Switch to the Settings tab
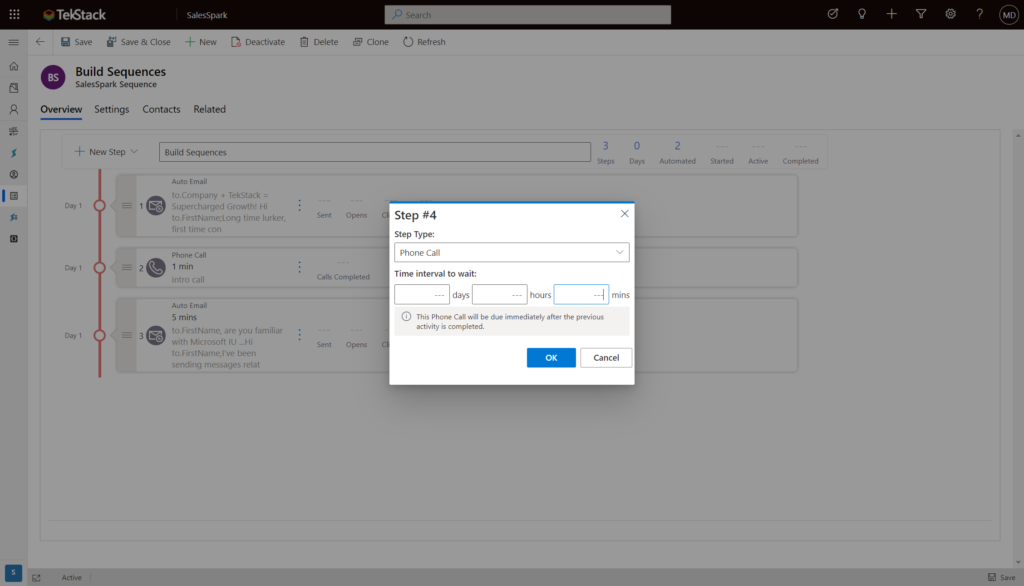 click(112, 109)
